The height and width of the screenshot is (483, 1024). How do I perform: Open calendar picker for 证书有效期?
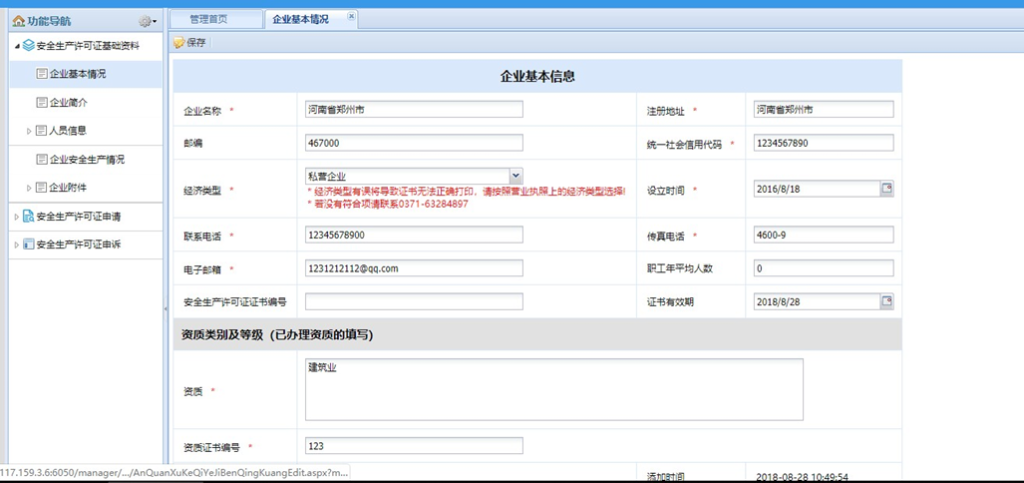coord(887,302)
